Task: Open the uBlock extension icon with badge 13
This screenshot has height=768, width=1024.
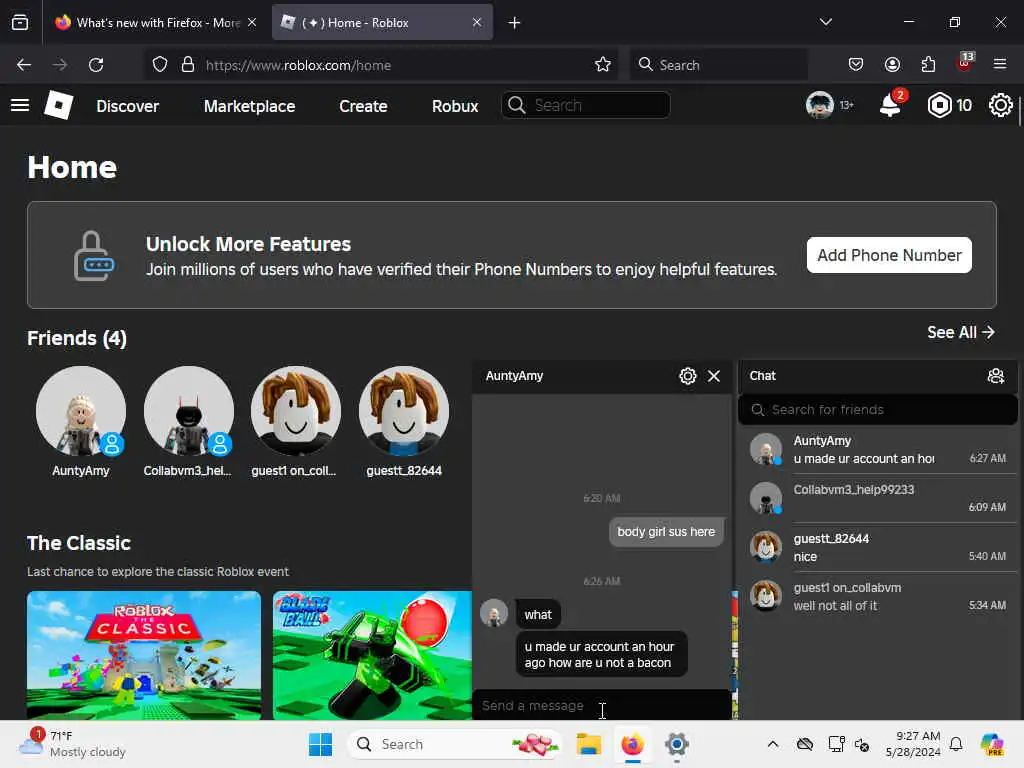Action: click(x=965, y=63)
